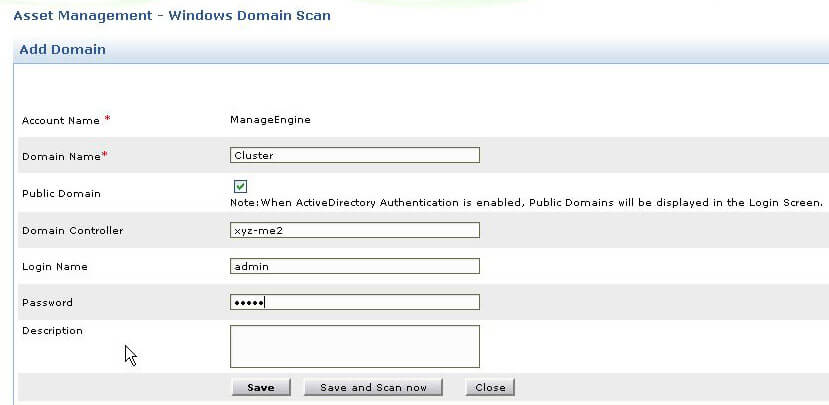829x405 pixels.
Task: Click the Domain Controller label
Action: [72, 231]
